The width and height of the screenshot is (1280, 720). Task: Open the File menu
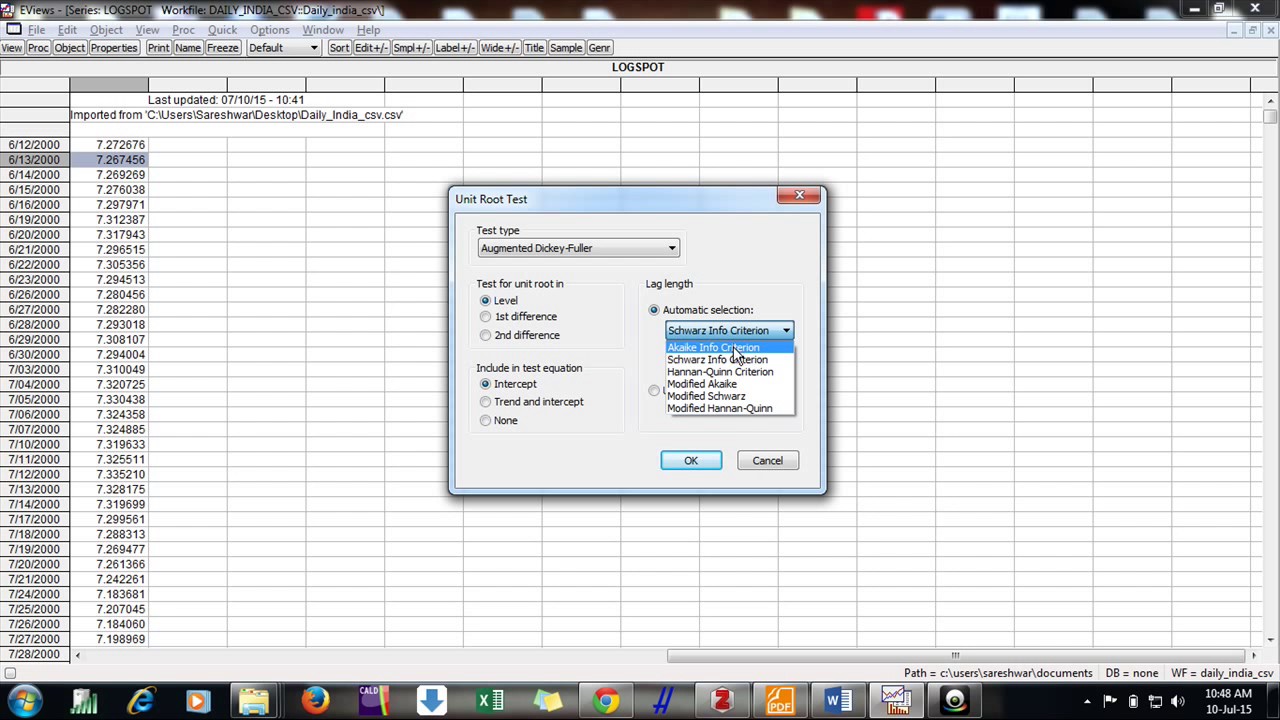click(36, 30)
